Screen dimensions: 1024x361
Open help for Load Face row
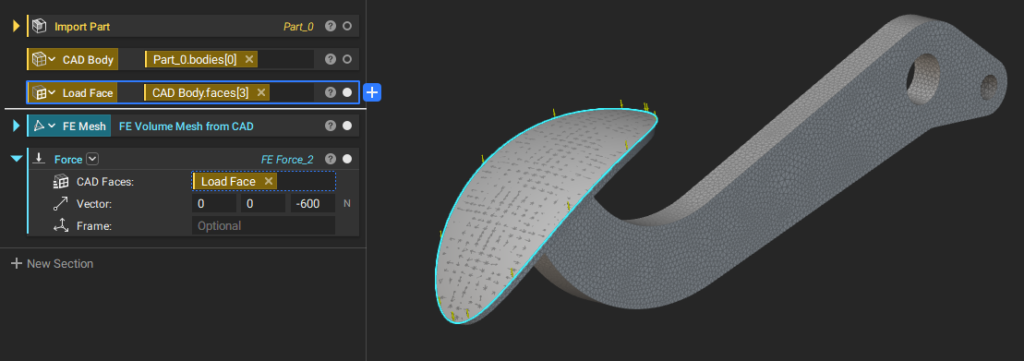coord(330,93)
